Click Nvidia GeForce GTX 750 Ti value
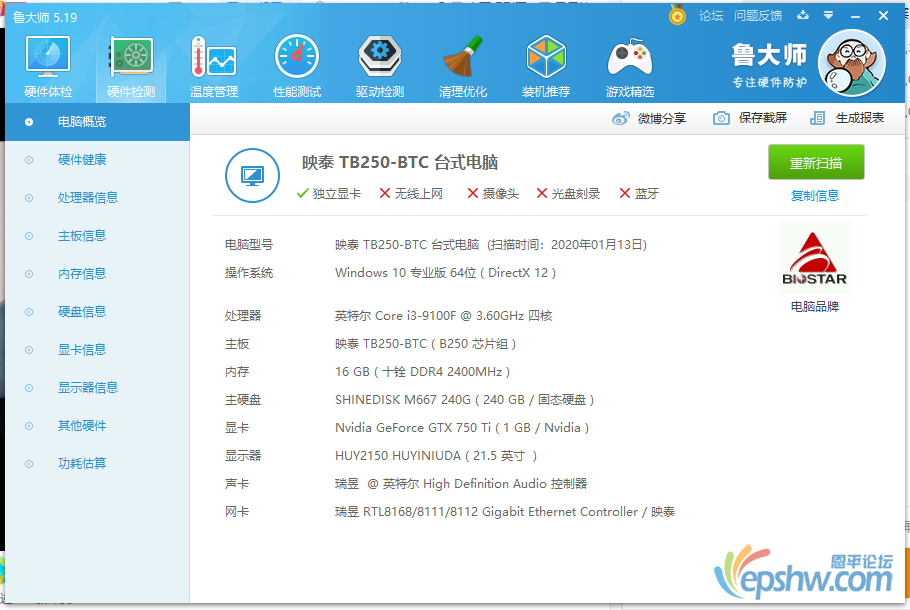 pyautogui.click(x=462, y=428)
